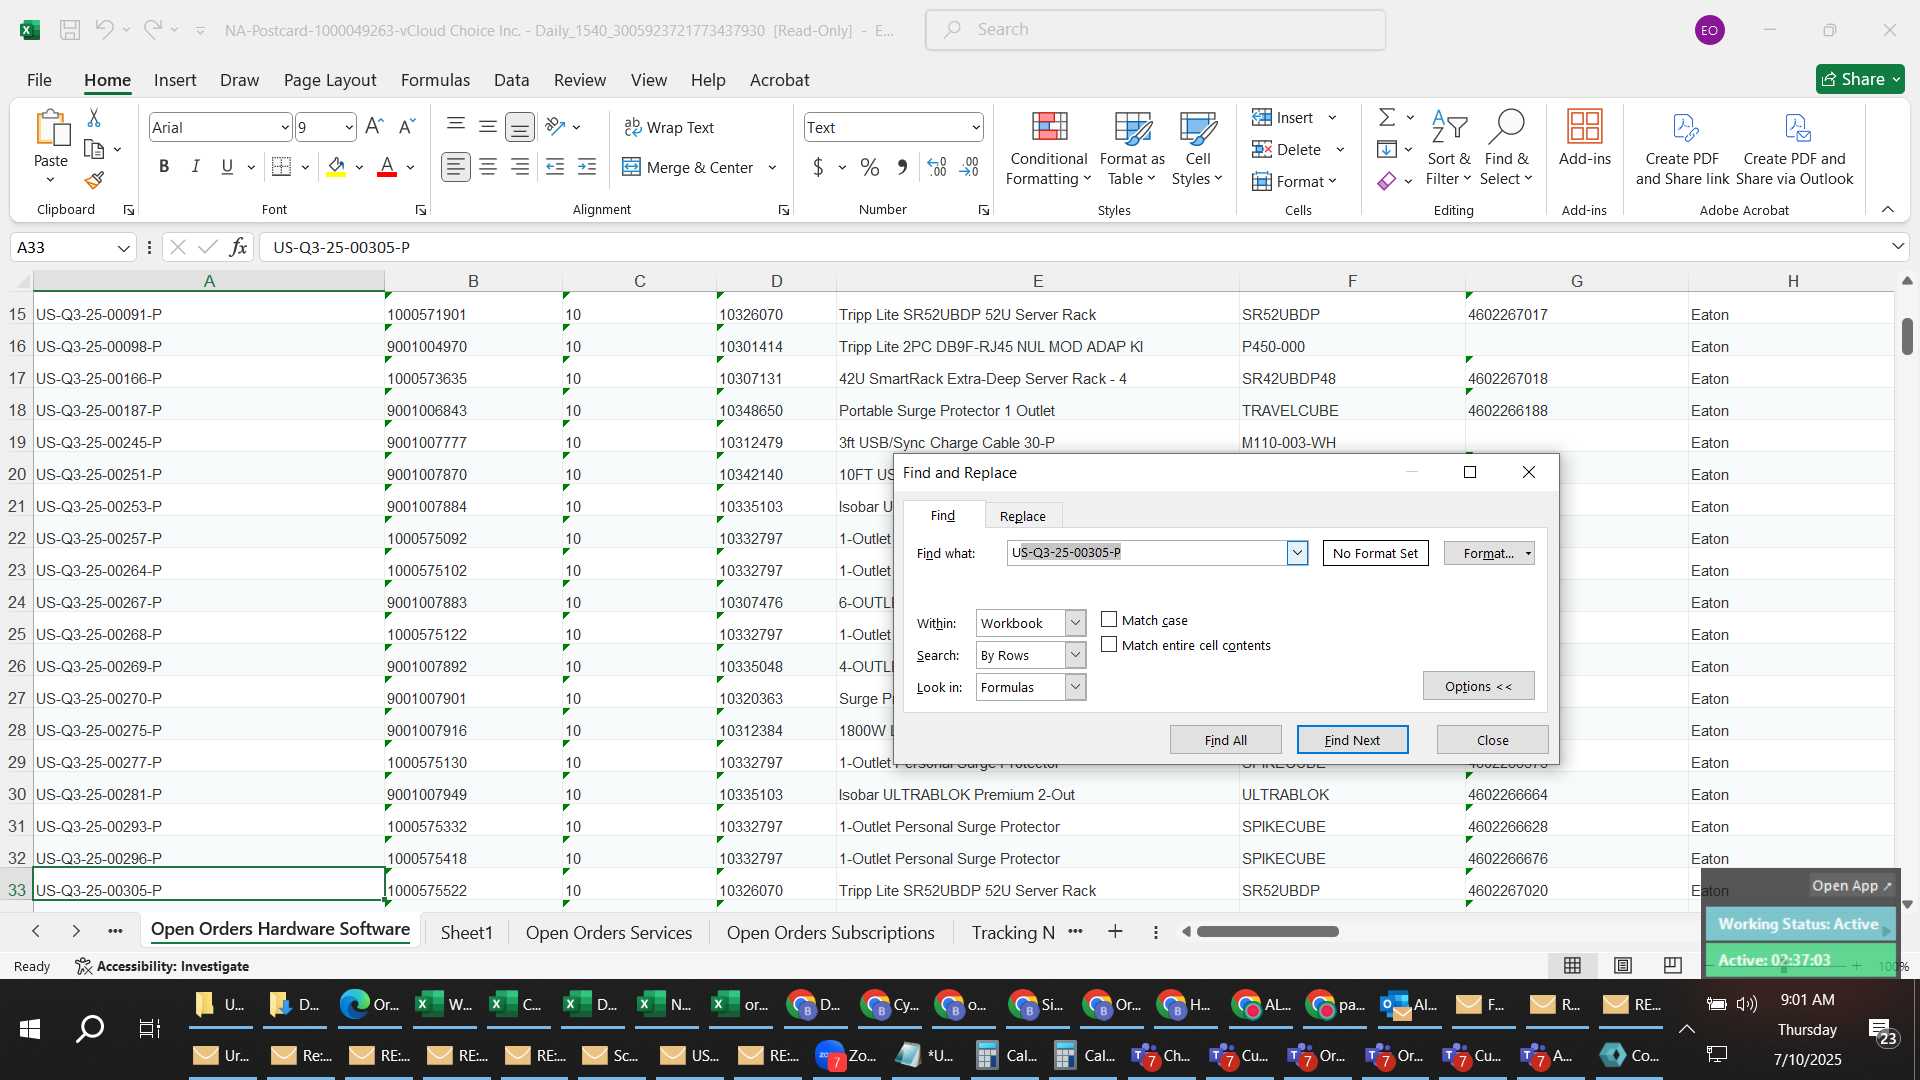Open the Formulas ribbon tab
Viewport: 1920px width, 1080px height.
(x=435, y=80)
